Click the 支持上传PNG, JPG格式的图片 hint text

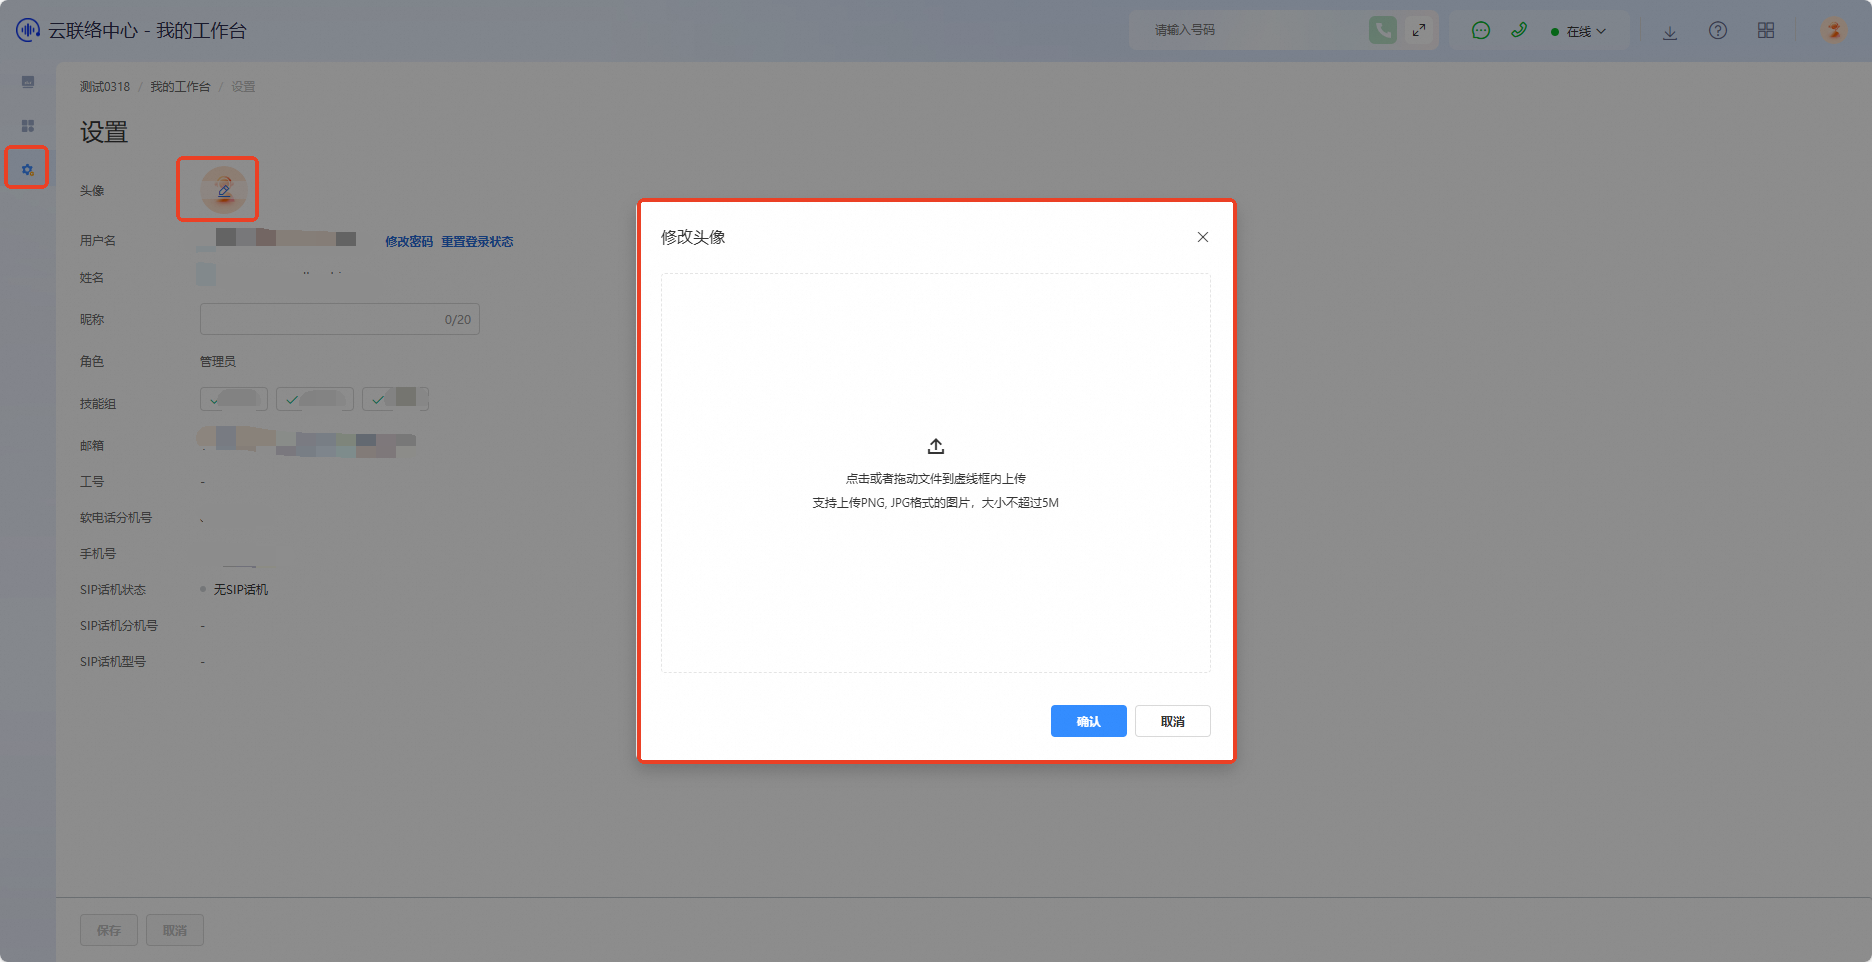click(x=935, y=503)
